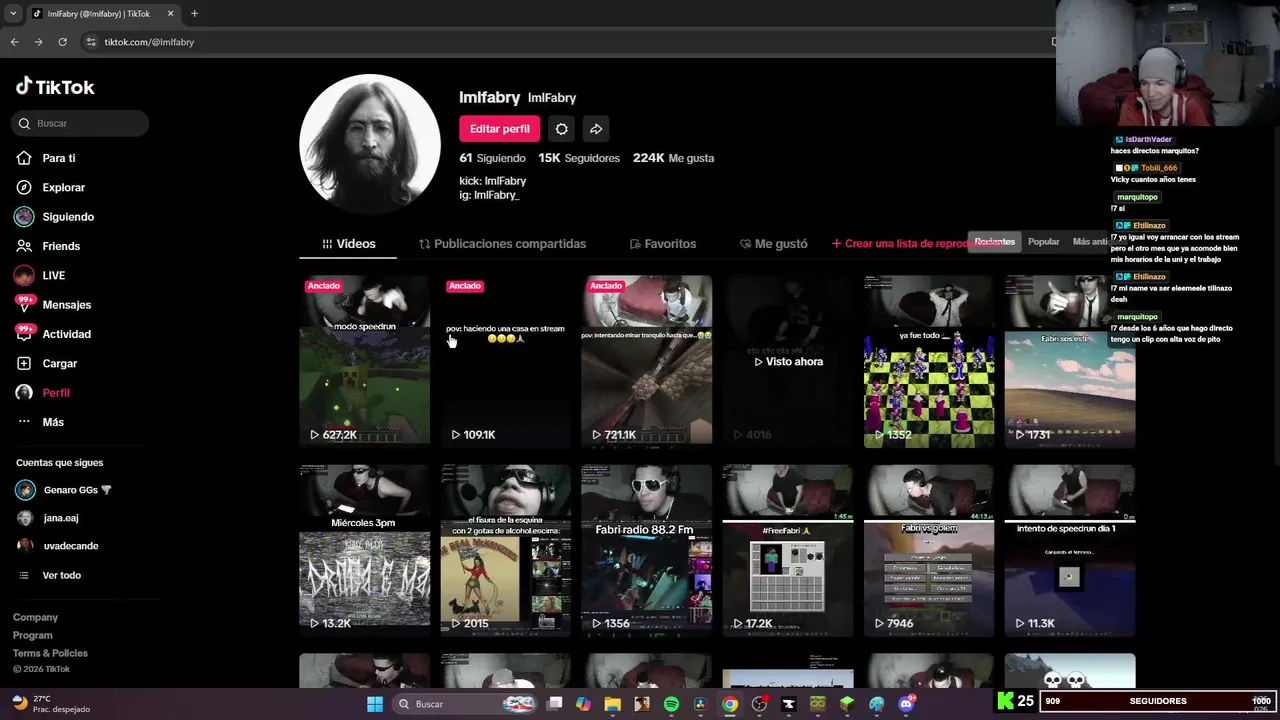1280x720 pixels.
Task: Open the 15K Seguidores list
Action: click(579, 158)
